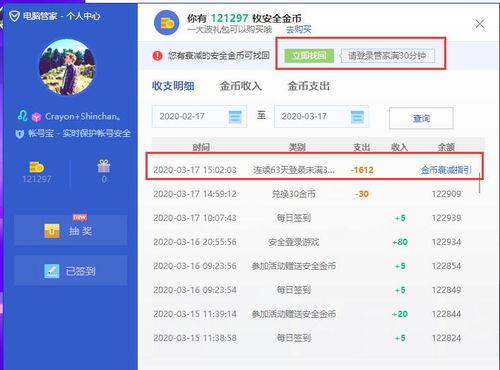This screenshot has width=500, height=370.
Task: Click the green 121297 coin total in header
Action: point(230,18)
